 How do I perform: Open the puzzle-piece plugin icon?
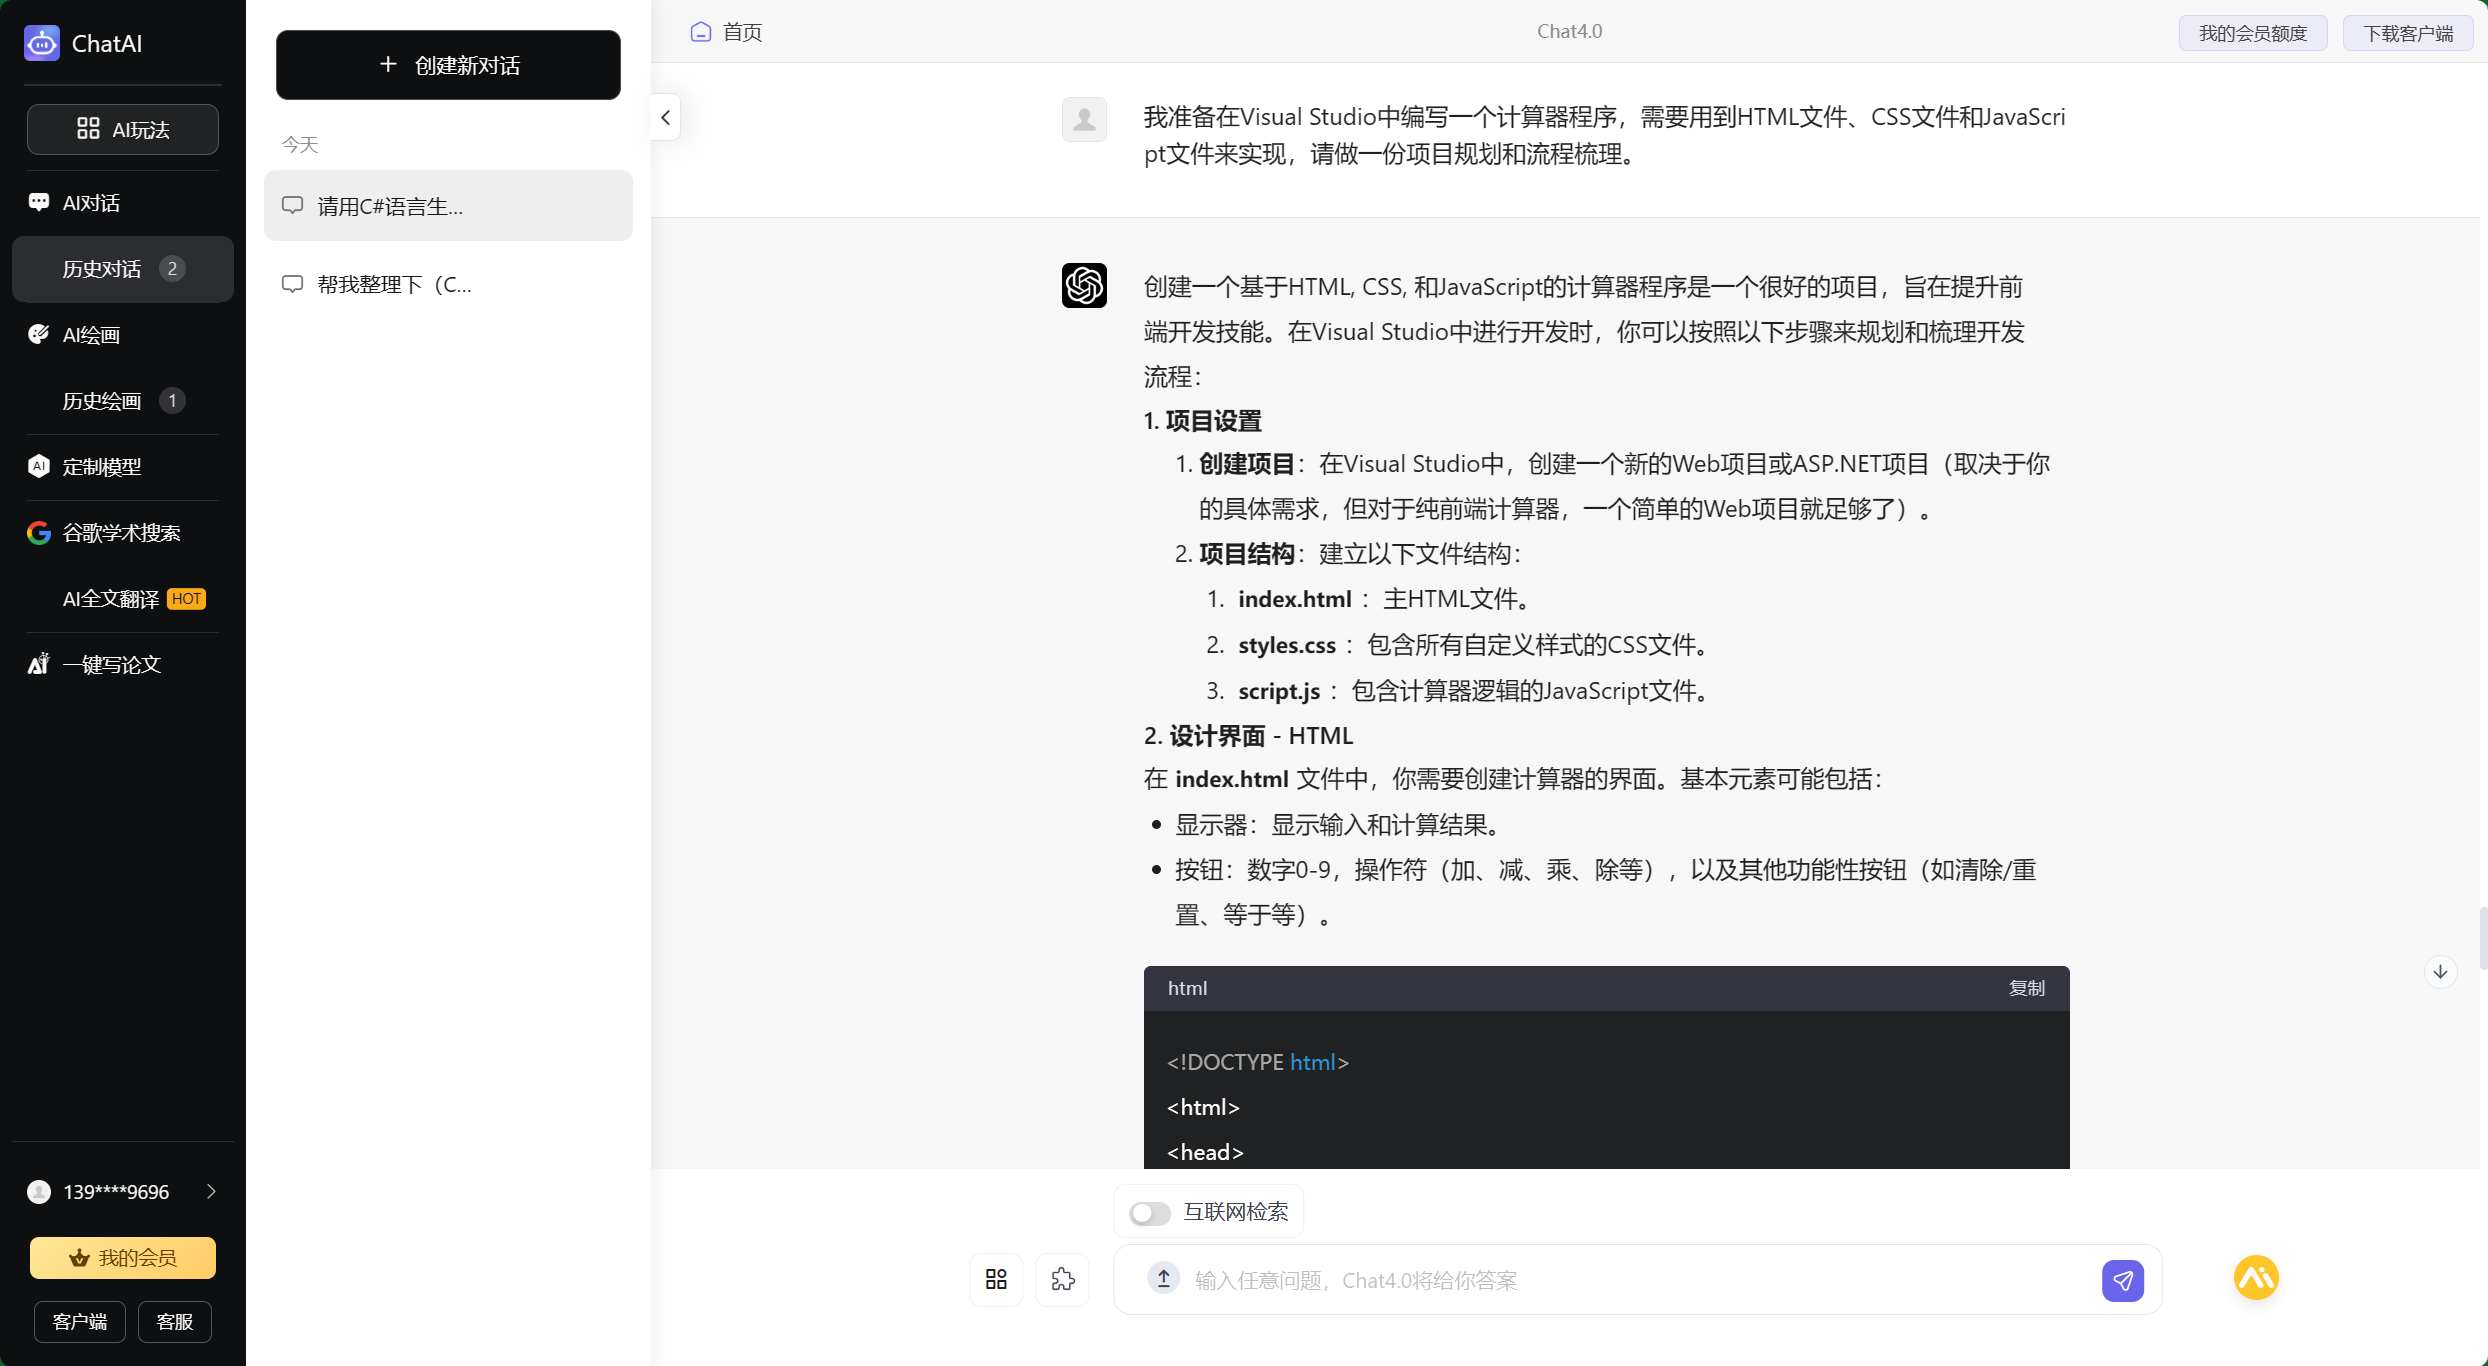tap(1063, 1279)
